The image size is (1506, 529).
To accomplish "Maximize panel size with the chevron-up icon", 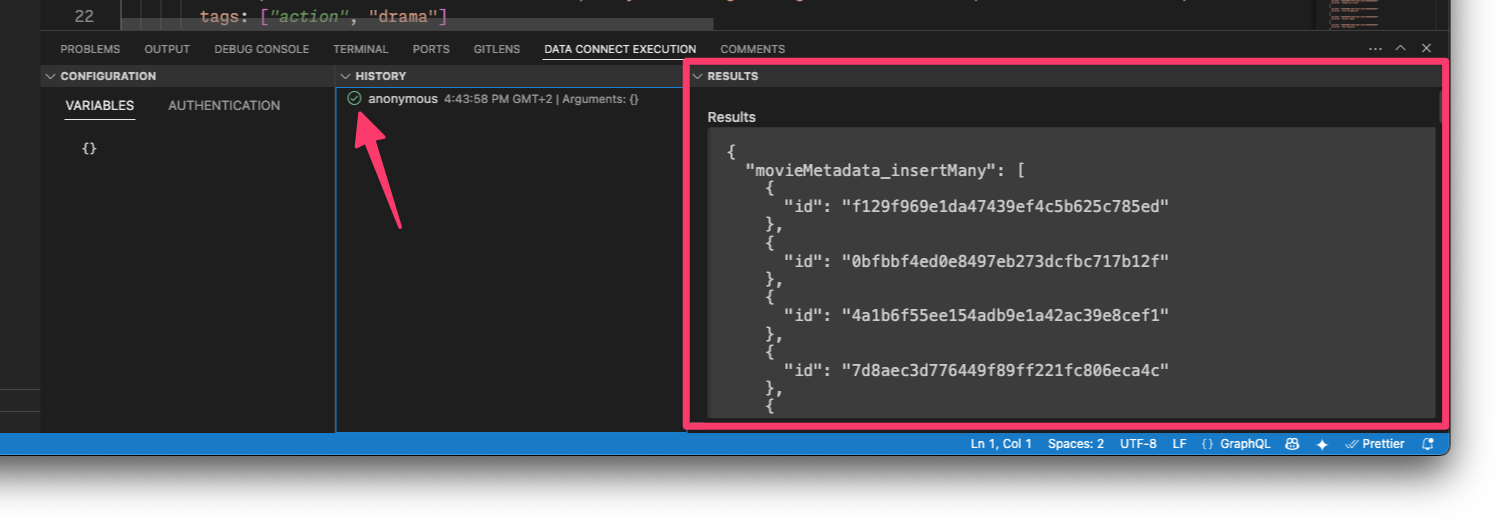I will coord(1401,48).
